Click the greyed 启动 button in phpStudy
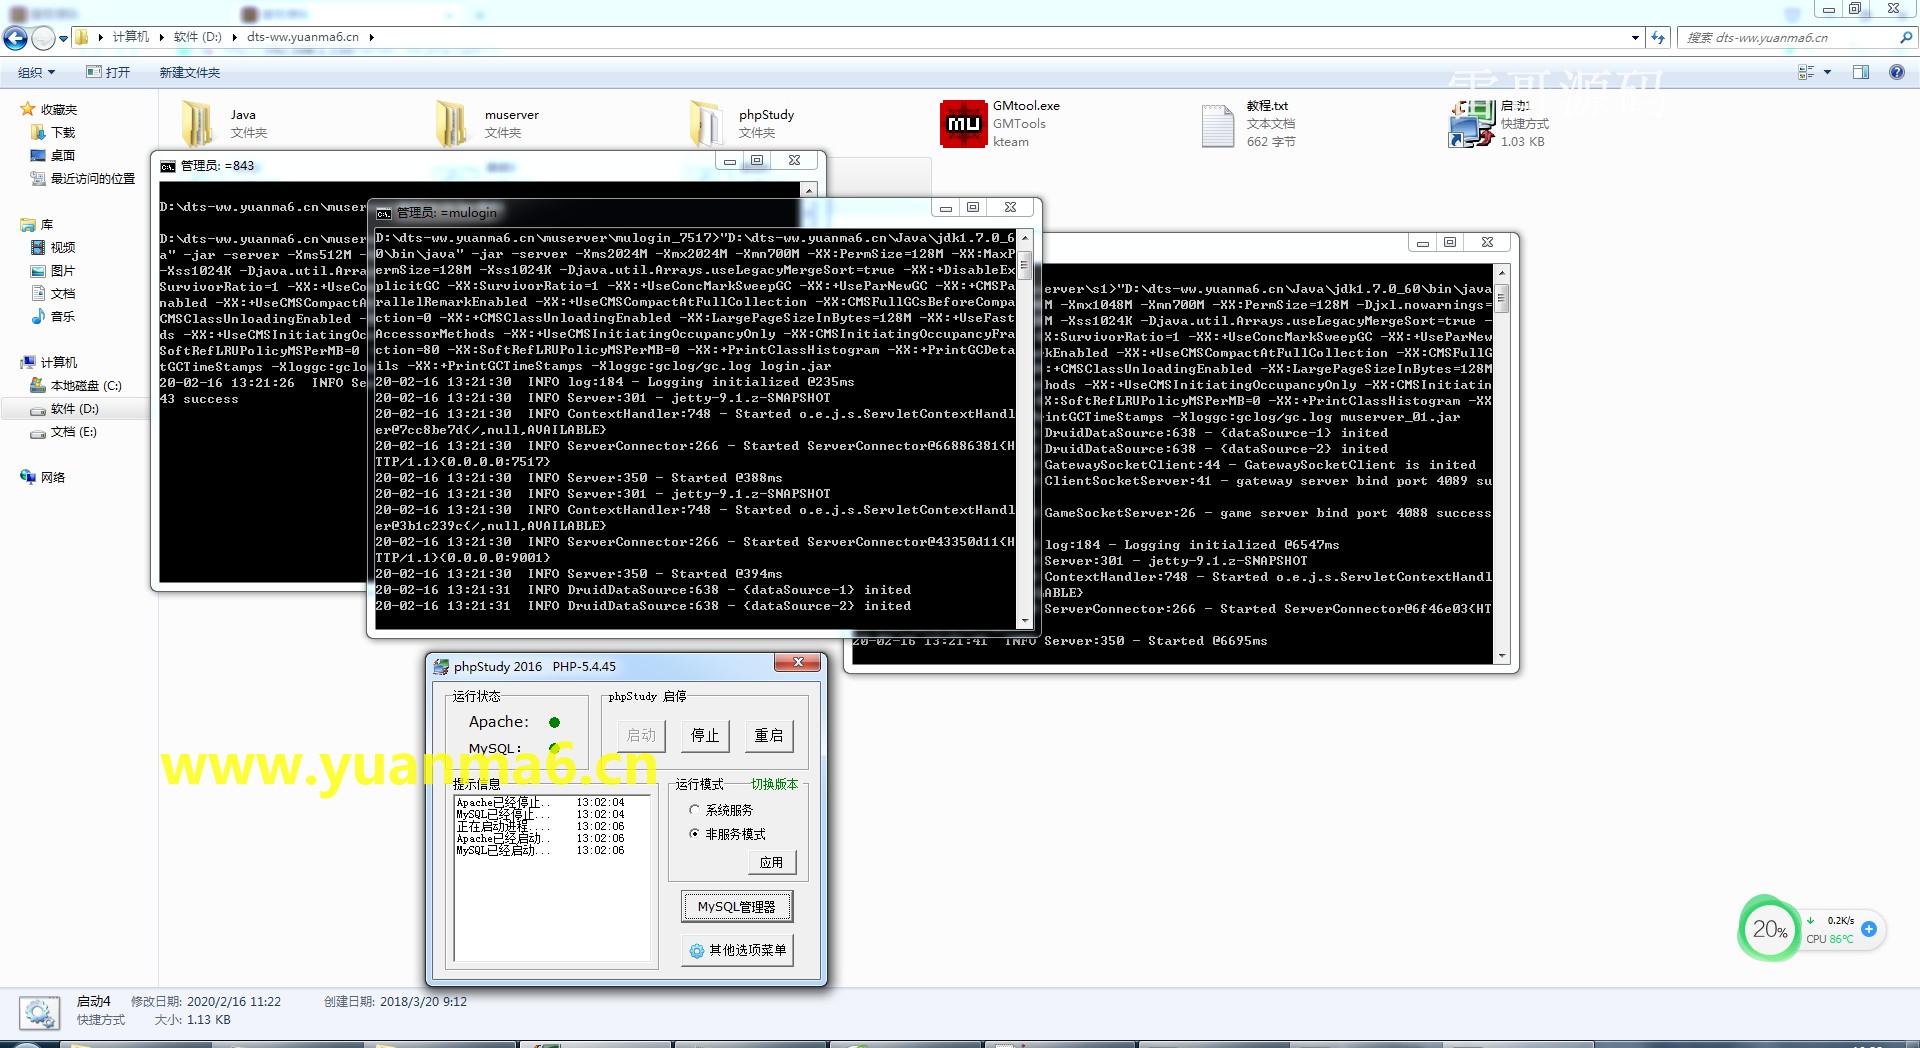 641,735
